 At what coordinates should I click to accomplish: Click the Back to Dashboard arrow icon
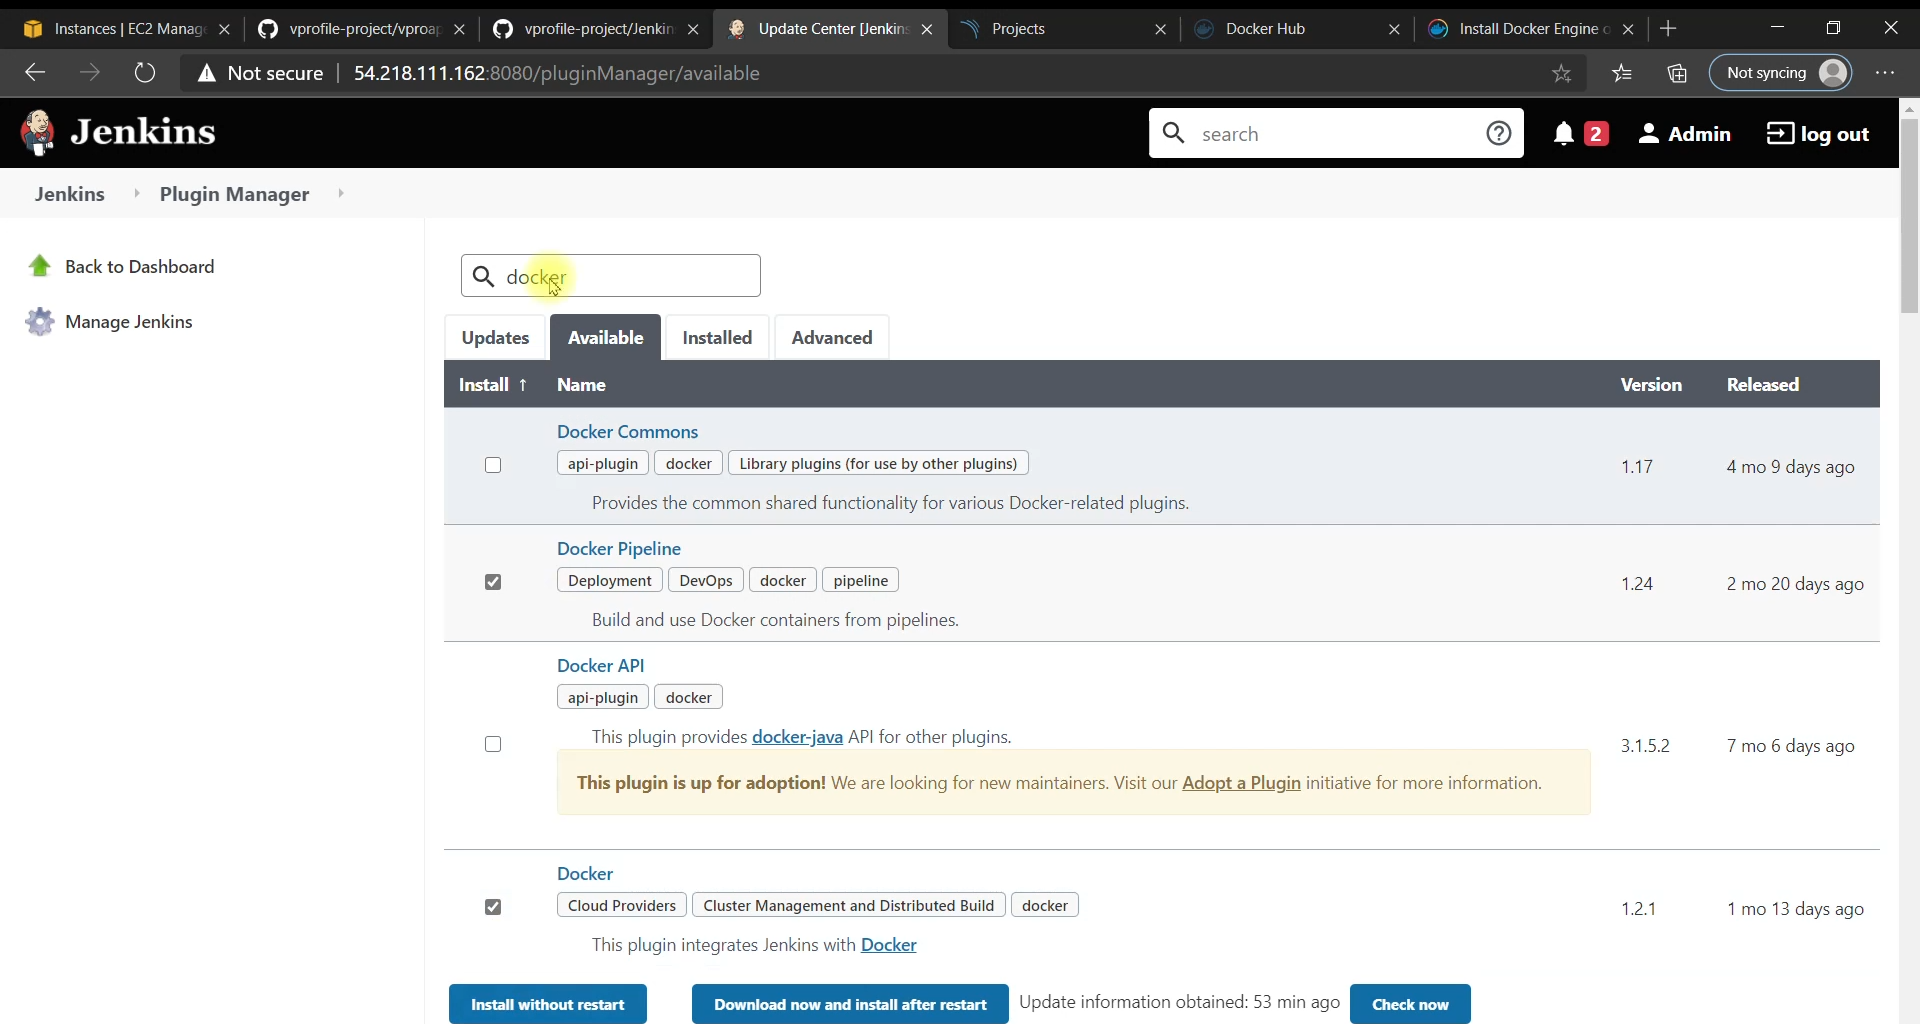coord(40,266)
